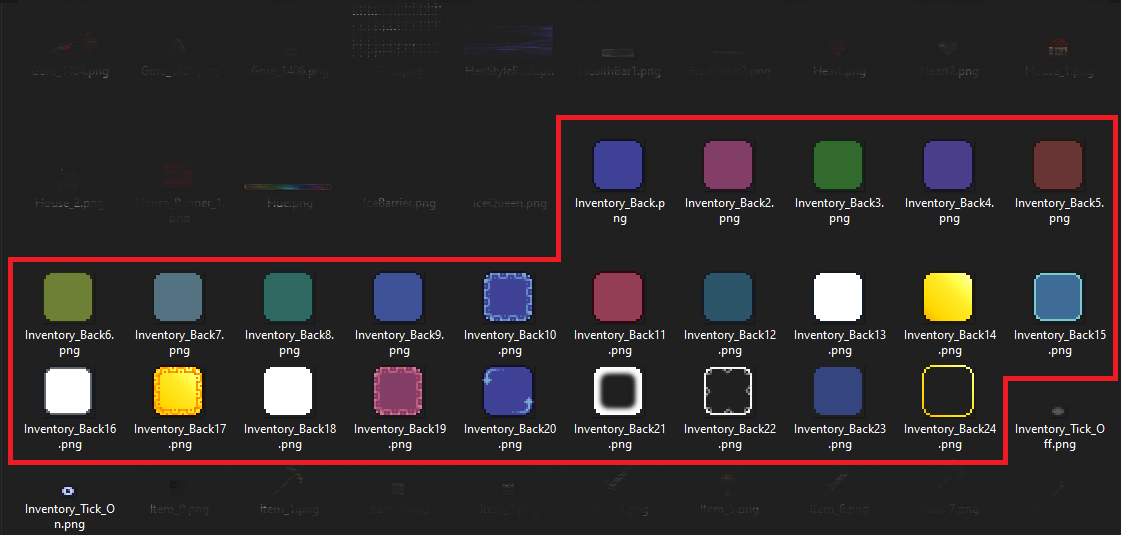The image size is (1121, 535).
Task: Click the Inventory_Back11.png file name label
Action: 620,343
